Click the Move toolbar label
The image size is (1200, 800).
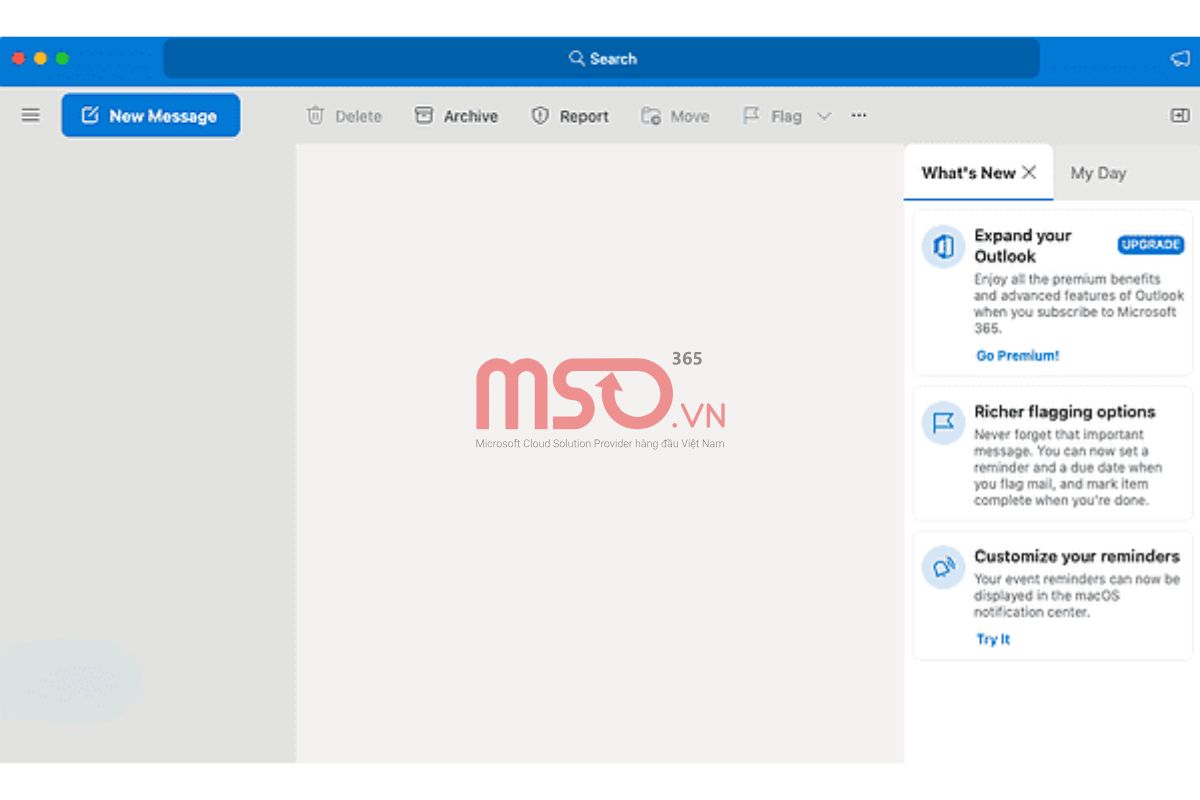690,116
